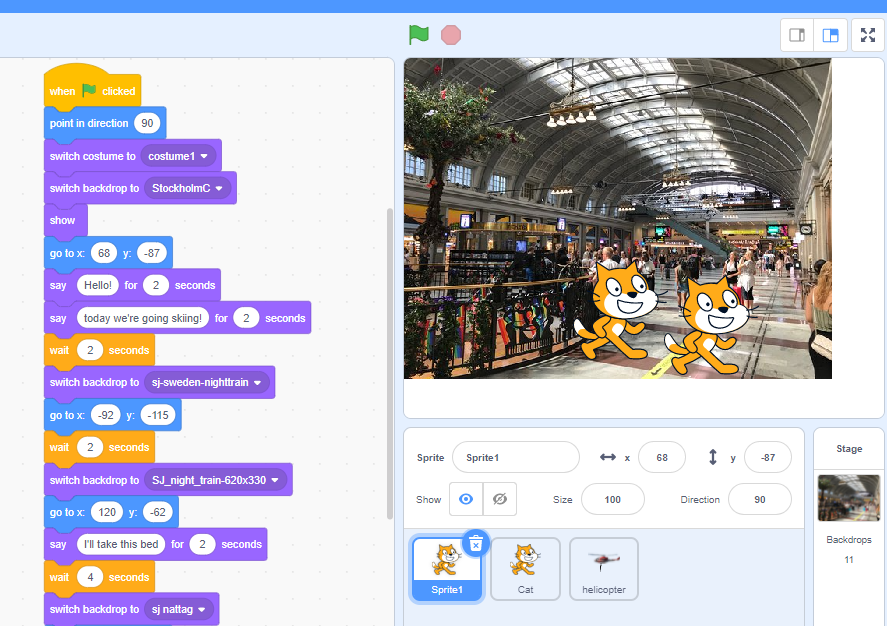887x626 pixels.
Task: Edit seconds in 'going skiing' say block
Action: [x=246, y=318]
